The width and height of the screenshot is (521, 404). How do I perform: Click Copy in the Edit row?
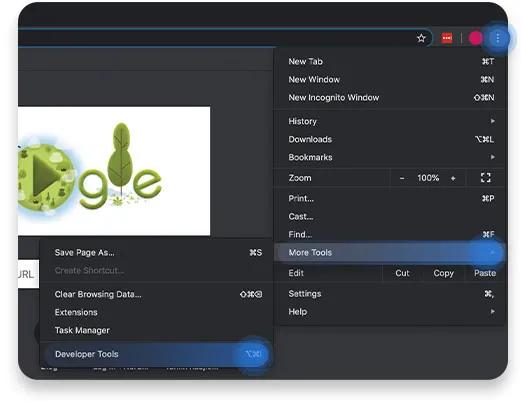pyautogui.click(x=443, y=273)
